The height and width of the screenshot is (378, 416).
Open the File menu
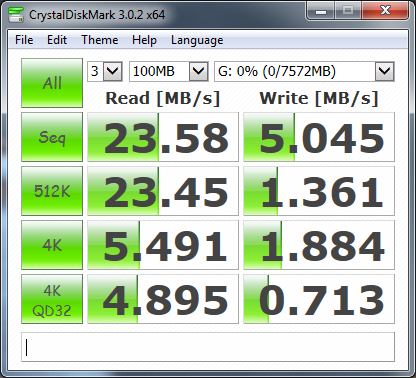click(24, 40)
